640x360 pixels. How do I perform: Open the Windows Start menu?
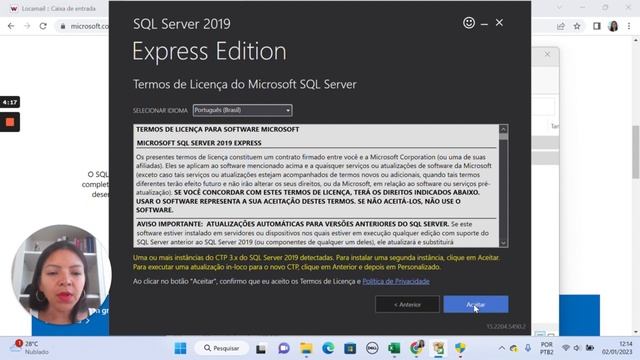[180, 348]
